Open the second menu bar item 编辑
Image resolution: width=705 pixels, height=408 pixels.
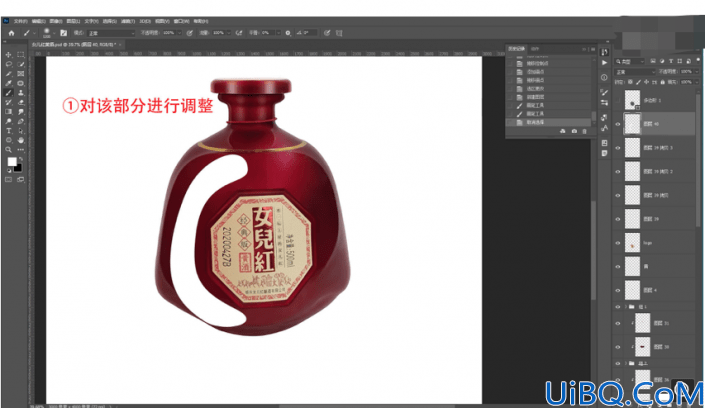coord(38,21)
